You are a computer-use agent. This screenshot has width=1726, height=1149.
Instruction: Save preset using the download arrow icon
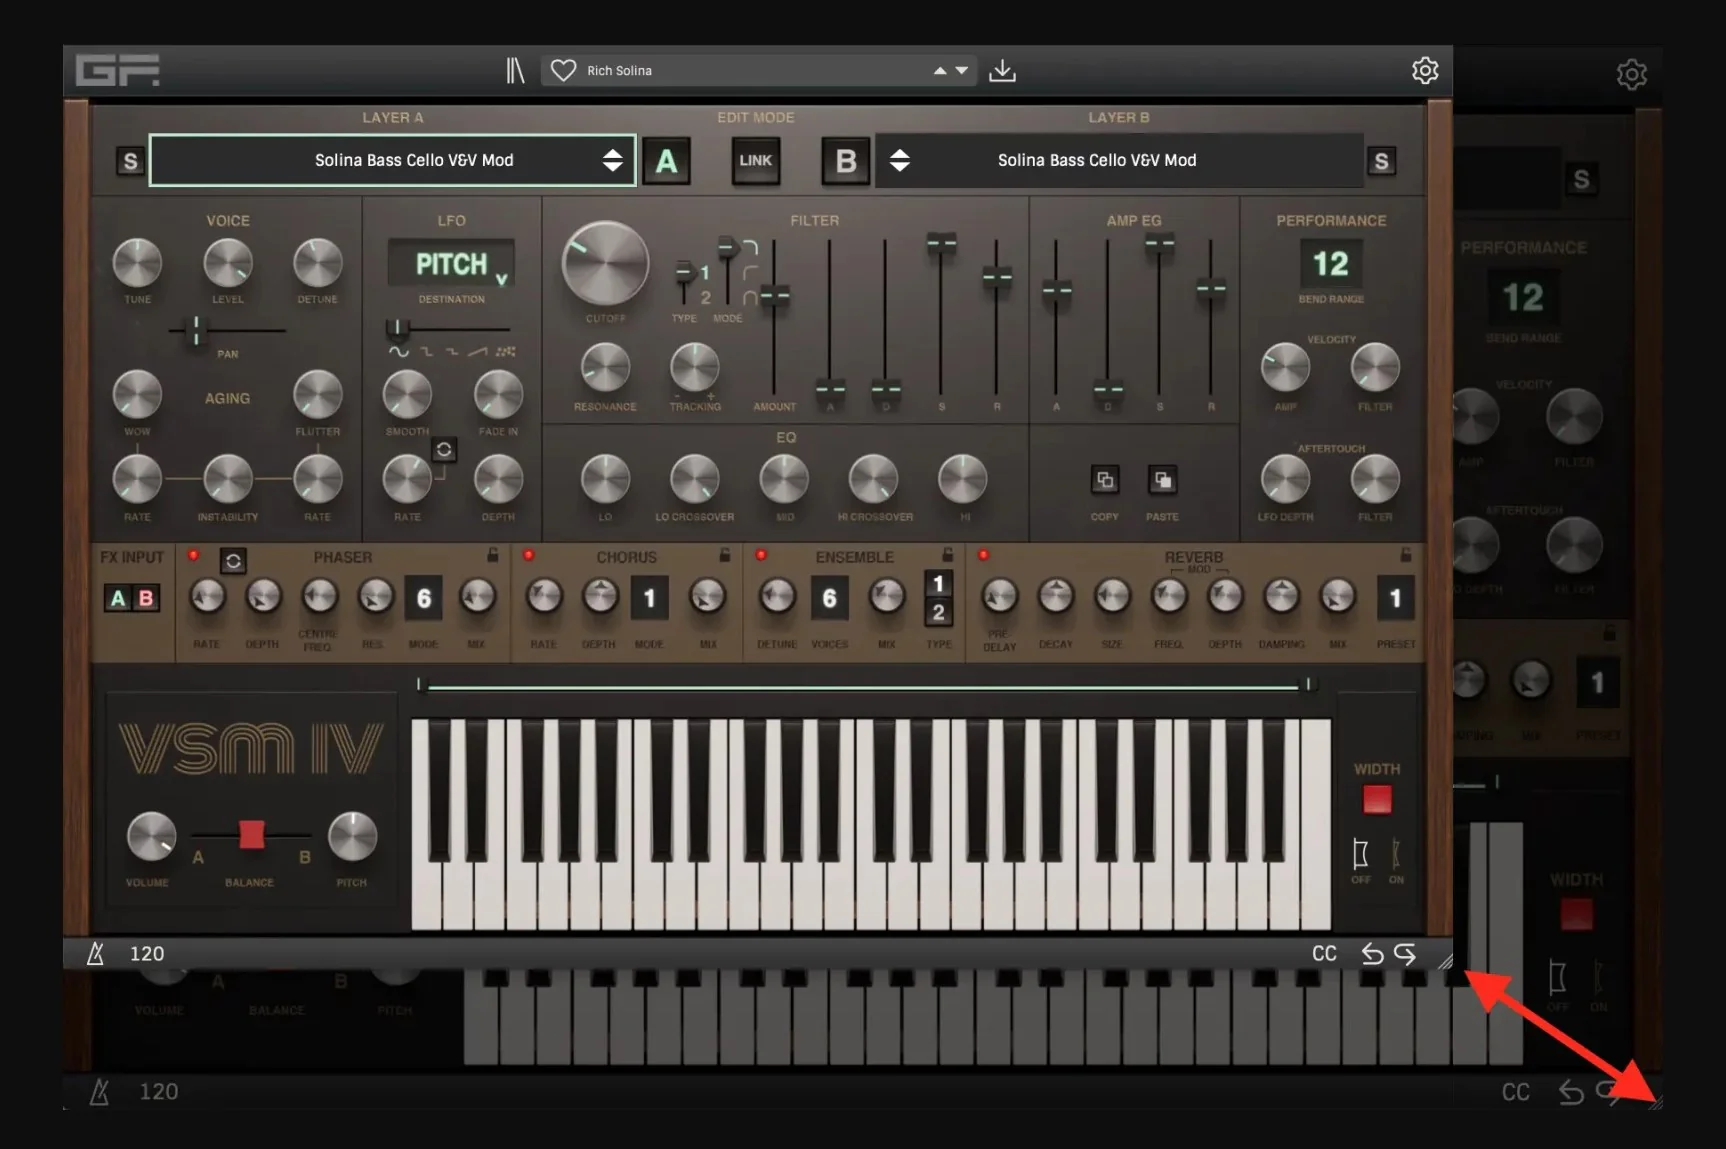click(1002, 71)
